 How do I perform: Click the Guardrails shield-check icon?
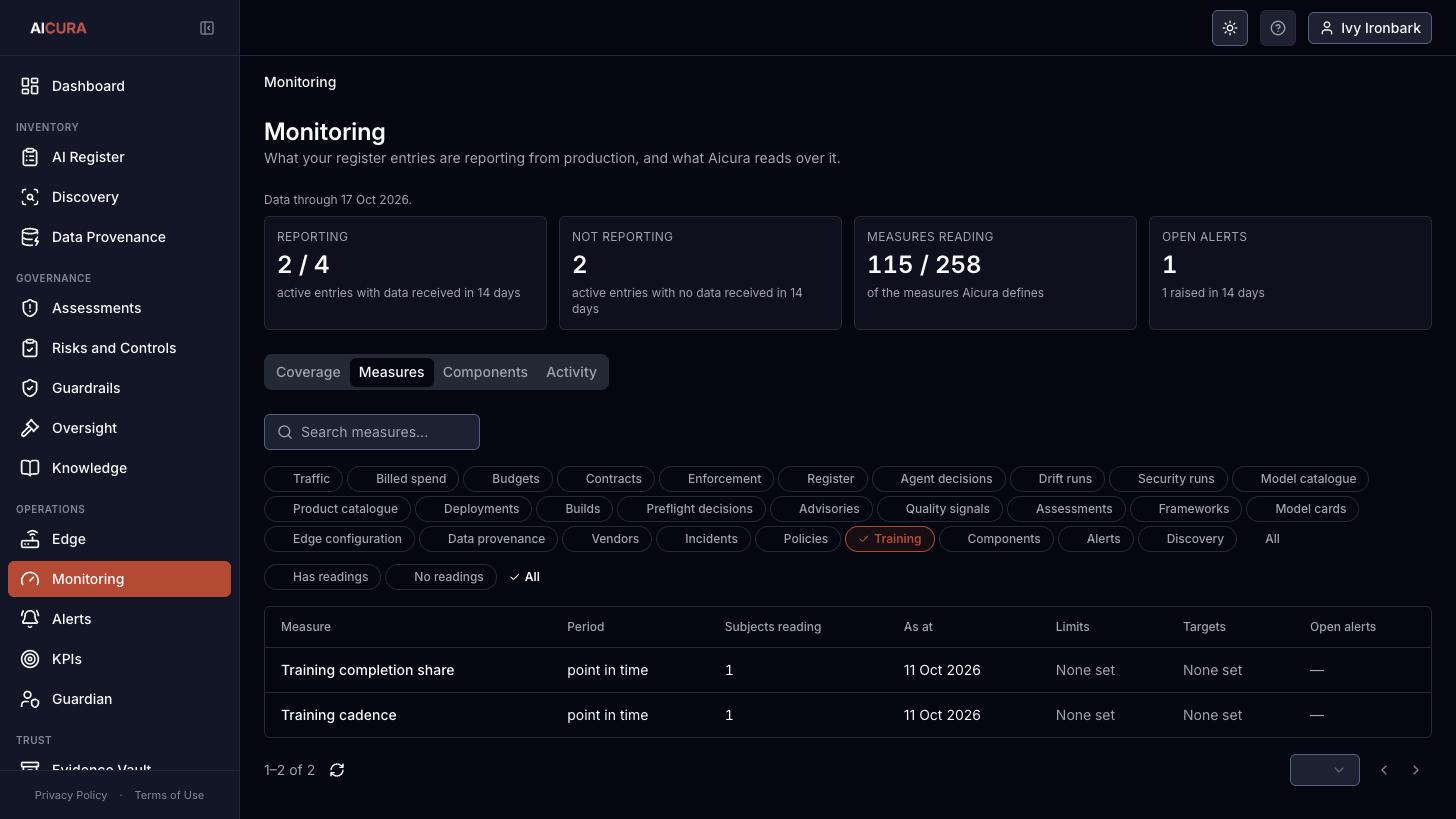click(30, 388)
